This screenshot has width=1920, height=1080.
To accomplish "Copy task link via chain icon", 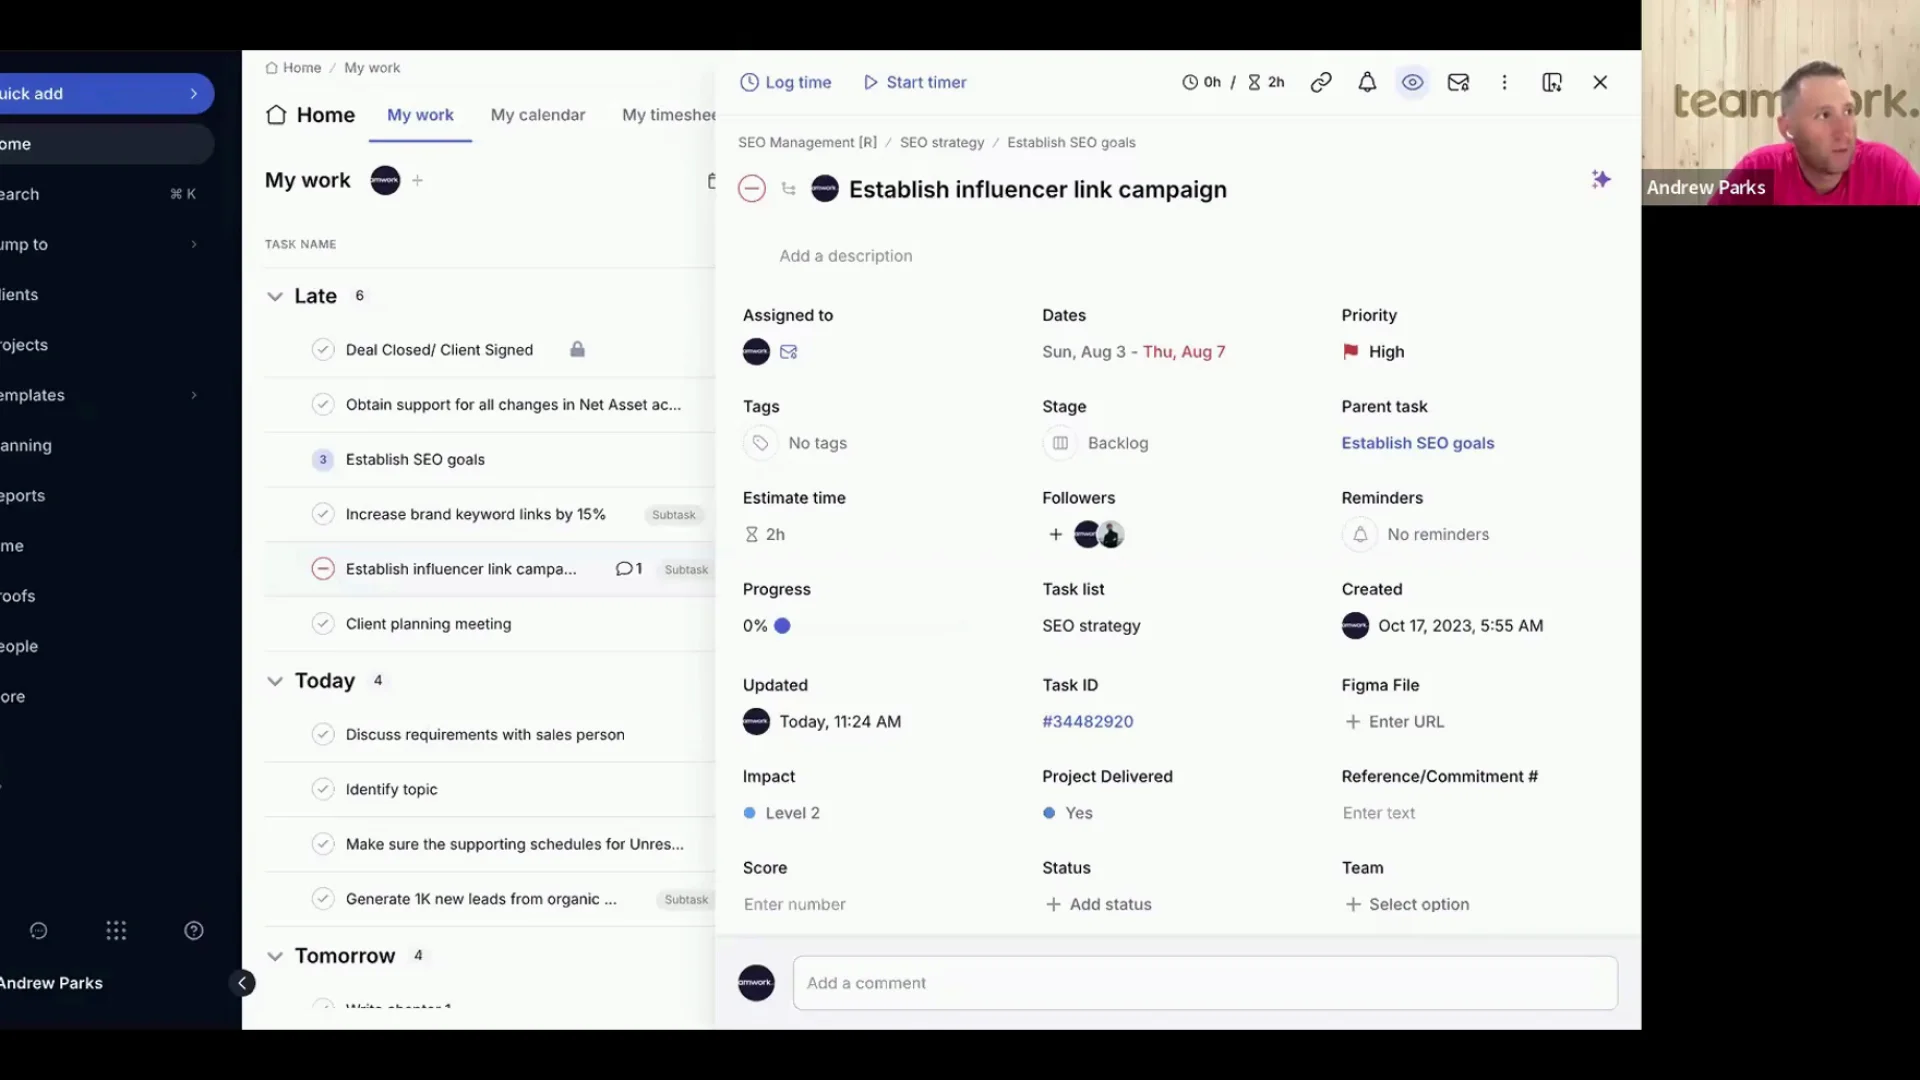I will 1321,82.
